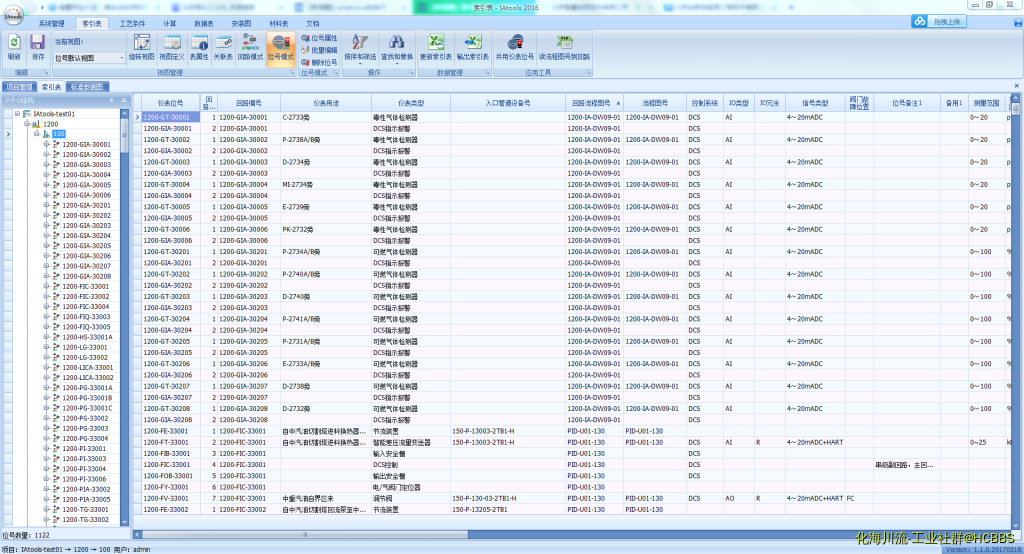Open the 工艺条件 ribbon tab

132,24
